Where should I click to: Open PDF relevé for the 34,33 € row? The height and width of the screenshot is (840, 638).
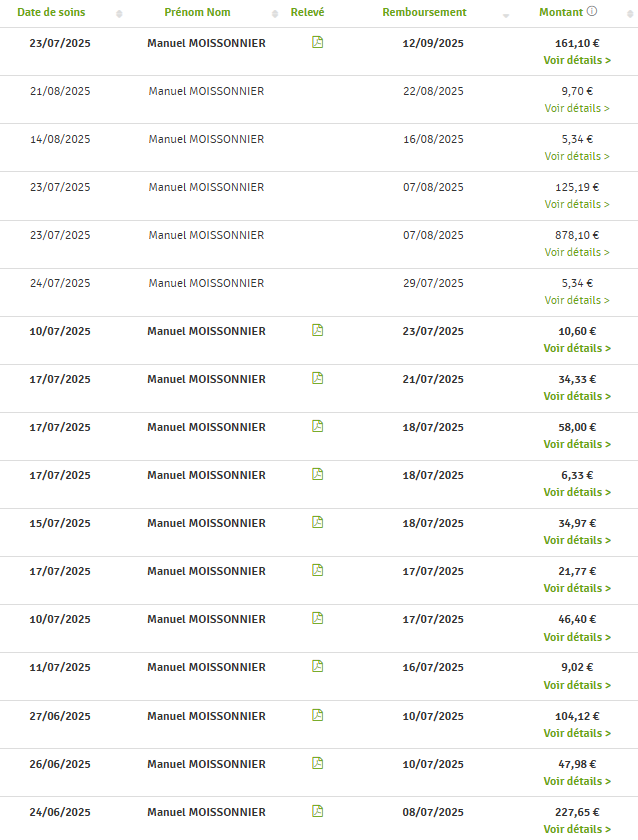pyautogui.click(x=317, y=378)
